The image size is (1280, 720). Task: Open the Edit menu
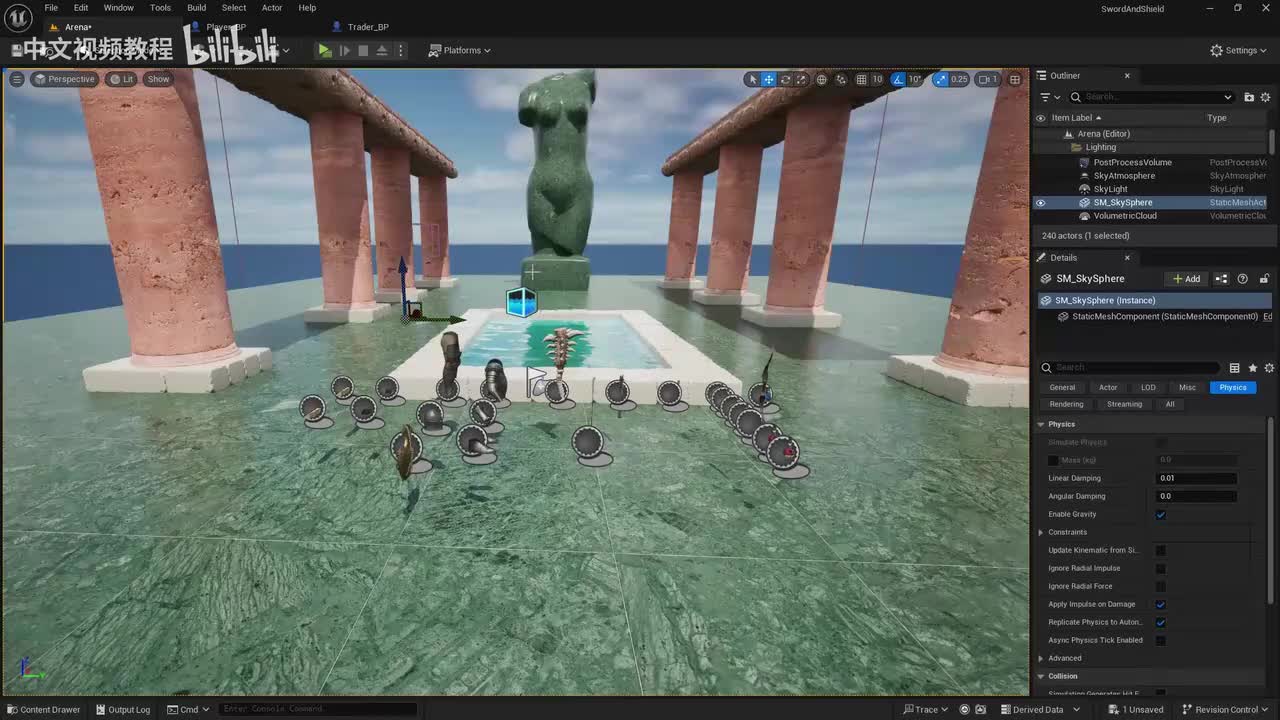[x=81, y=7]
